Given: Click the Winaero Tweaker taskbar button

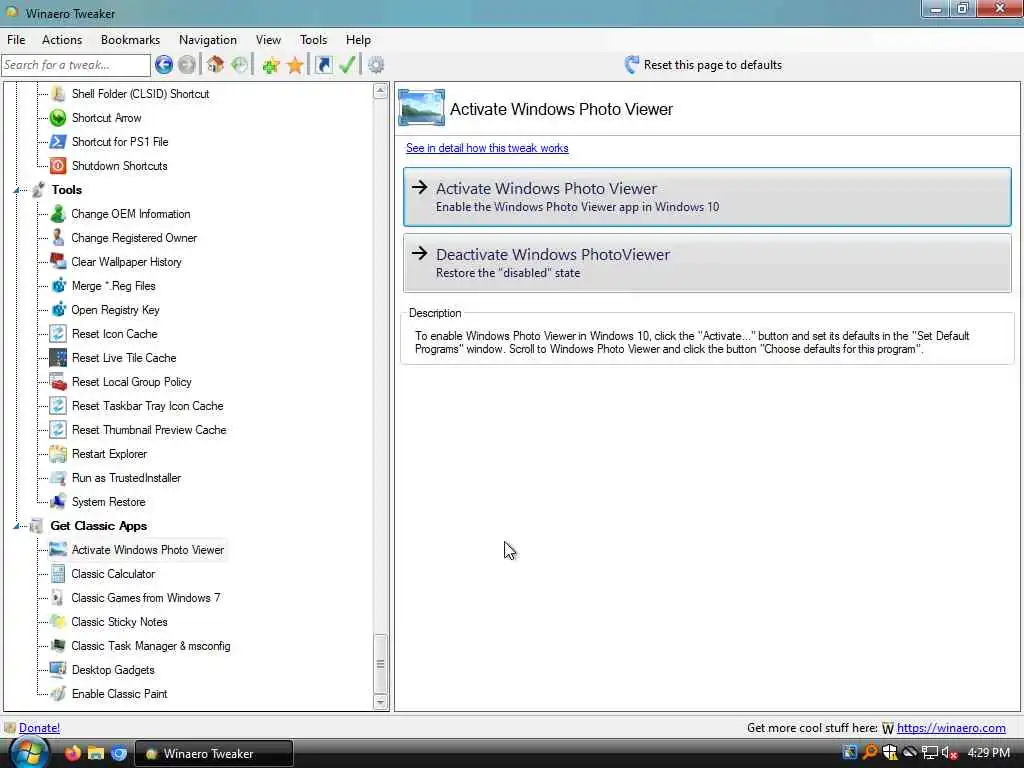Looking at the screenshot, I should [x=214, y=753].
